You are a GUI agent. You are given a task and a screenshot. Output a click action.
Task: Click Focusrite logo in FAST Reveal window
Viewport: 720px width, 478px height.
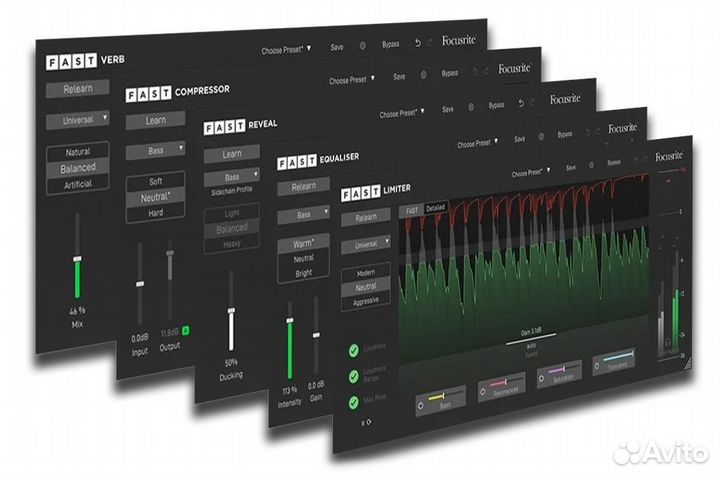565,99
